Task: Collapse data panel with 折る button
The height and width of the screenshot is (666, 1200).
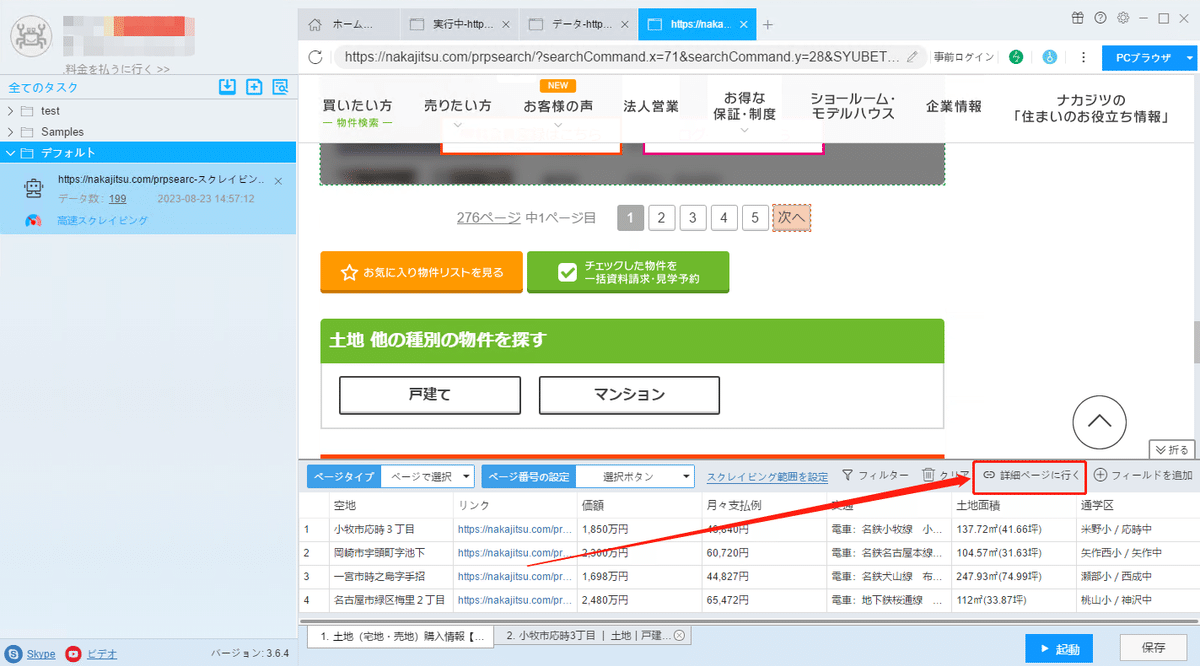Action: [x=1173, y=450]
